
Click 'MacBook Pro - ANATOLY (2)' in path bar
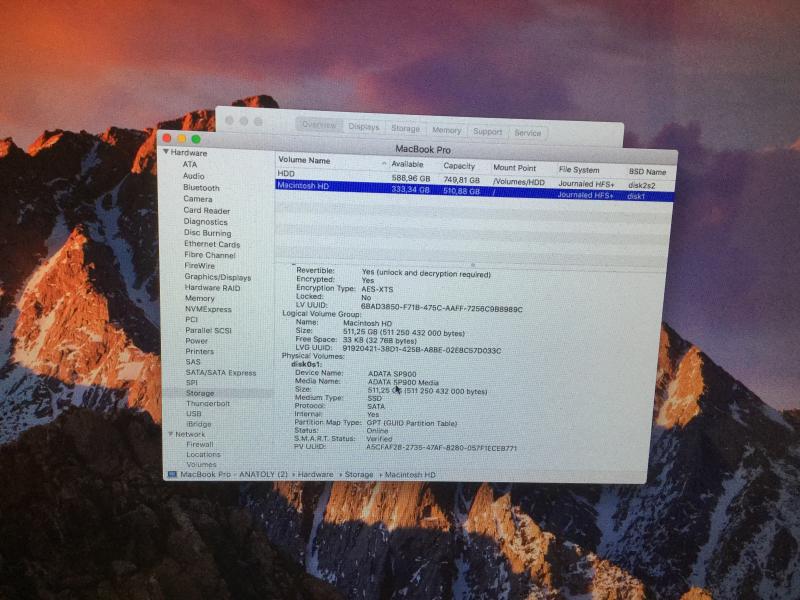click(234, 474)
